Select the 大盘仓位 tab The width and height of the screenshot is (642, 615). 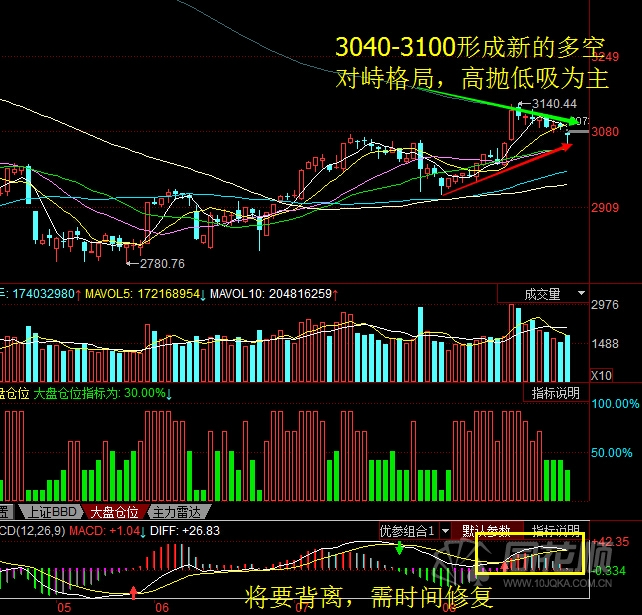point(113,510)
